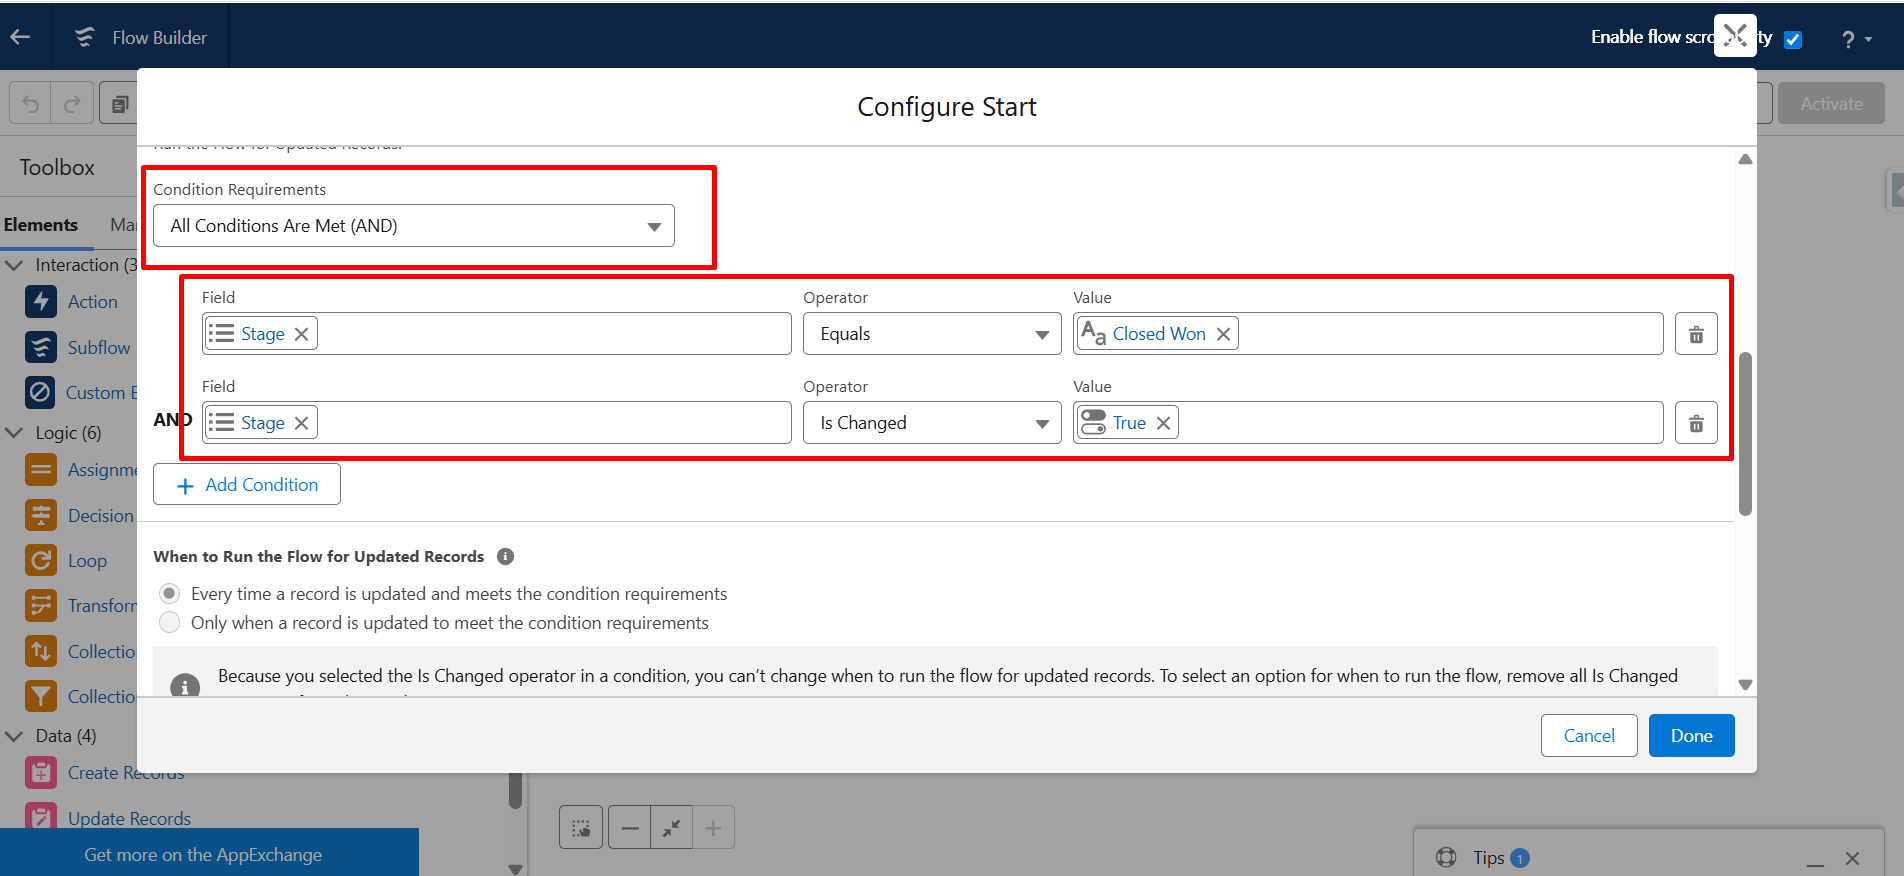Select Only when a record is updated option
Viewport: 1904px width, 876px height.
pos(170,622)
